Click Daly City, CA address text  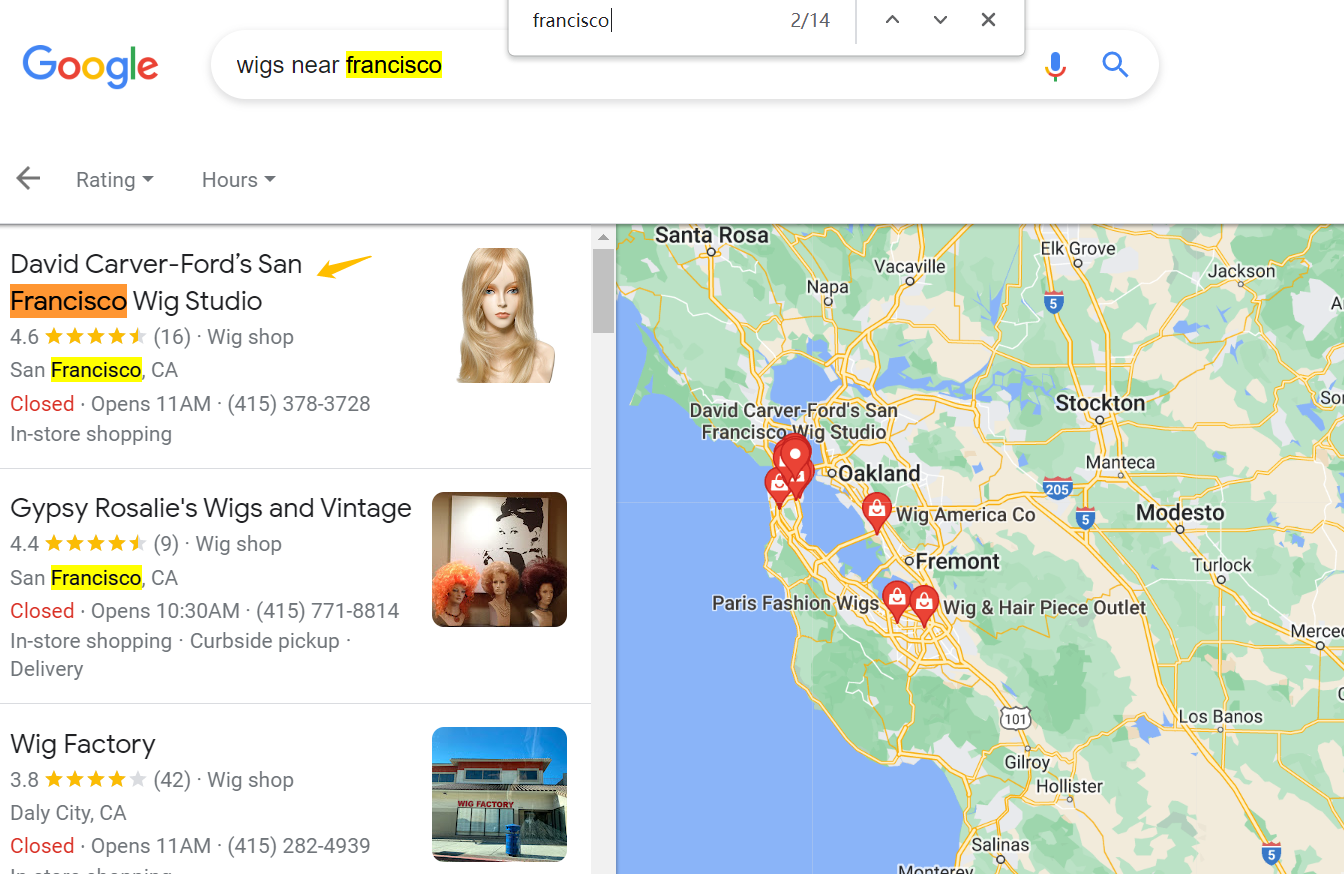pos(68,813)
